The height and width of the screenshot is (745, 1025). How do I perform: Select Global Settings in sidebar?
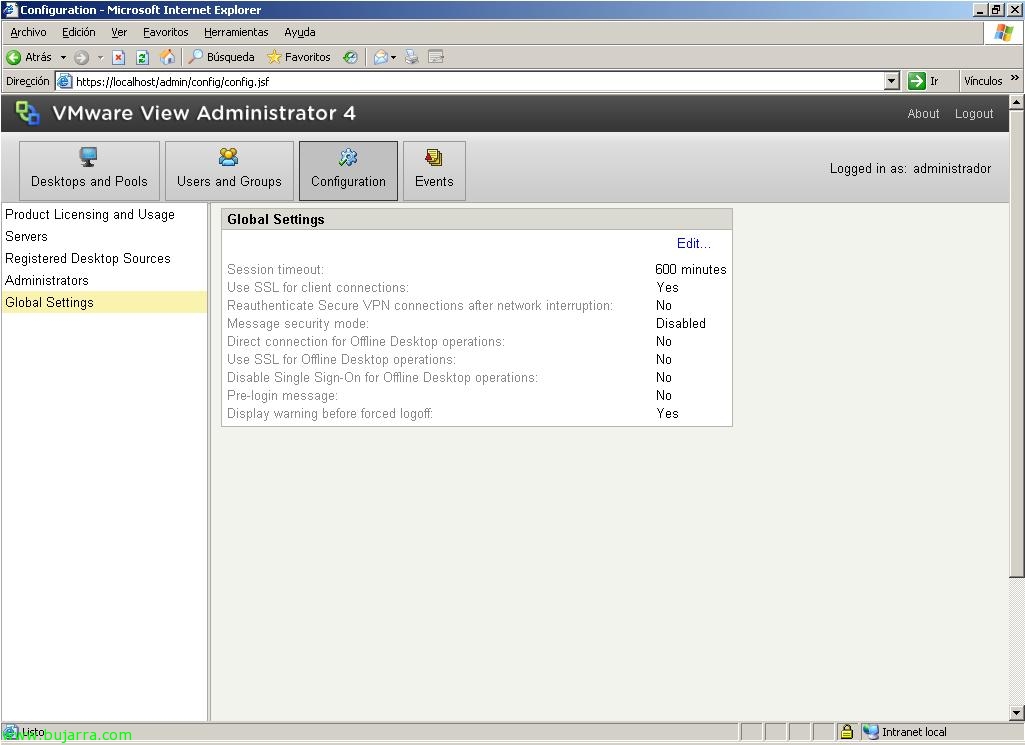104,302
